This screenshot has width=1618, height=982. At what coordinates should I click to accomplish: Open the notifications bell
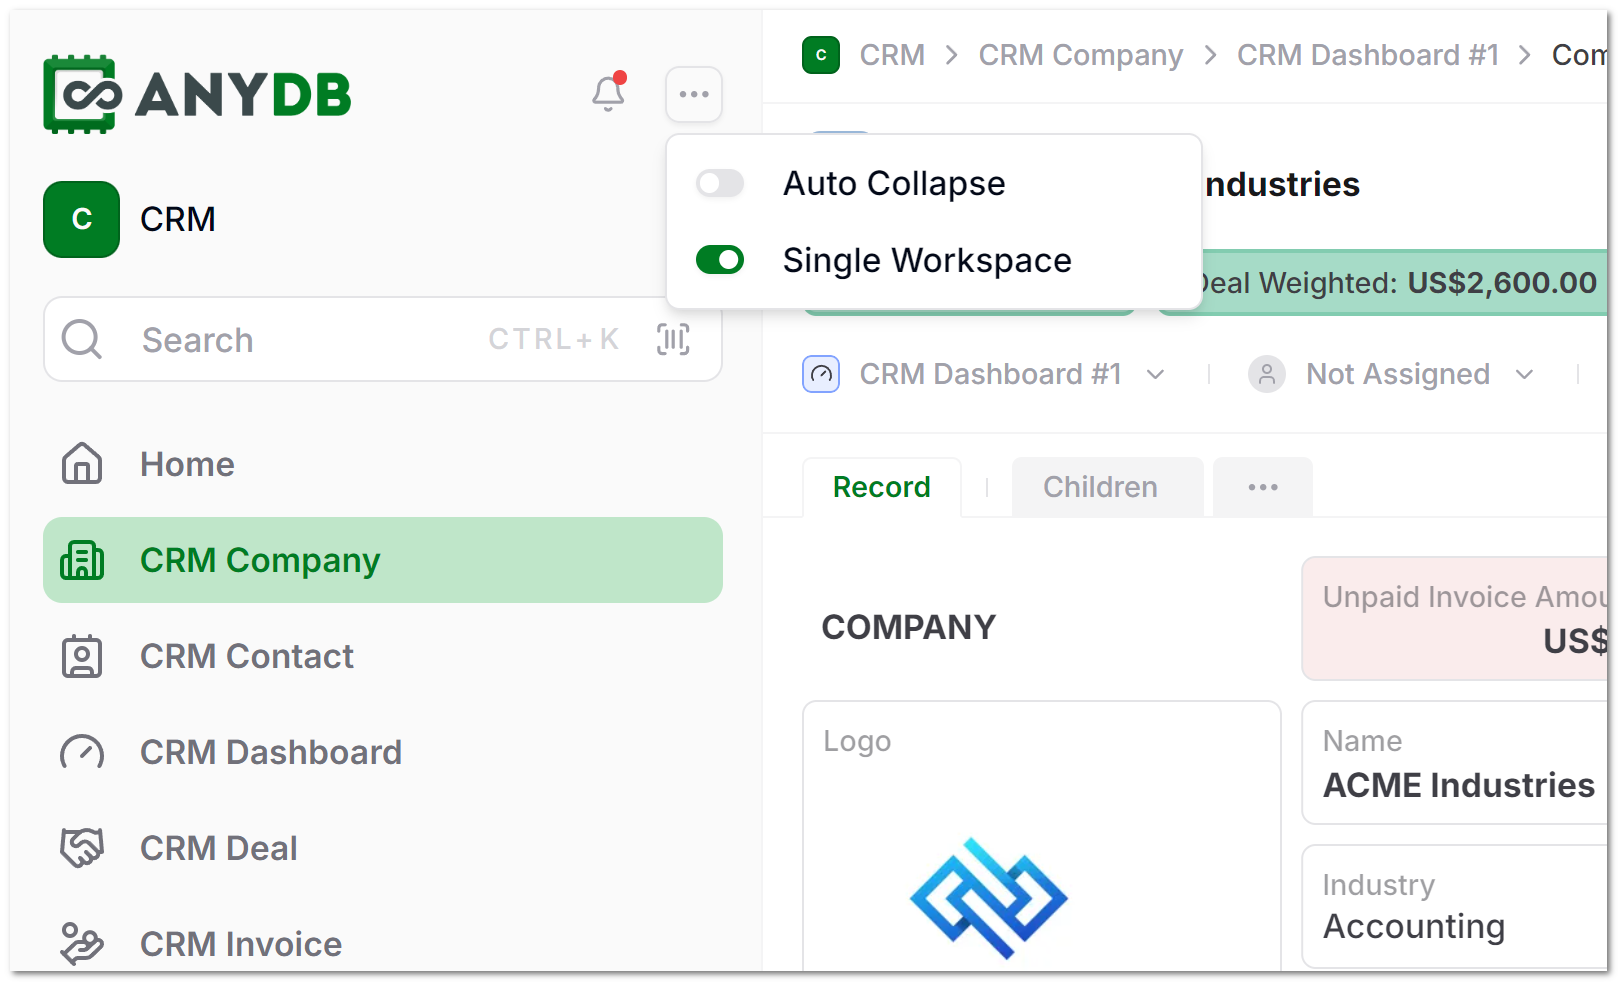click(608, 93)
